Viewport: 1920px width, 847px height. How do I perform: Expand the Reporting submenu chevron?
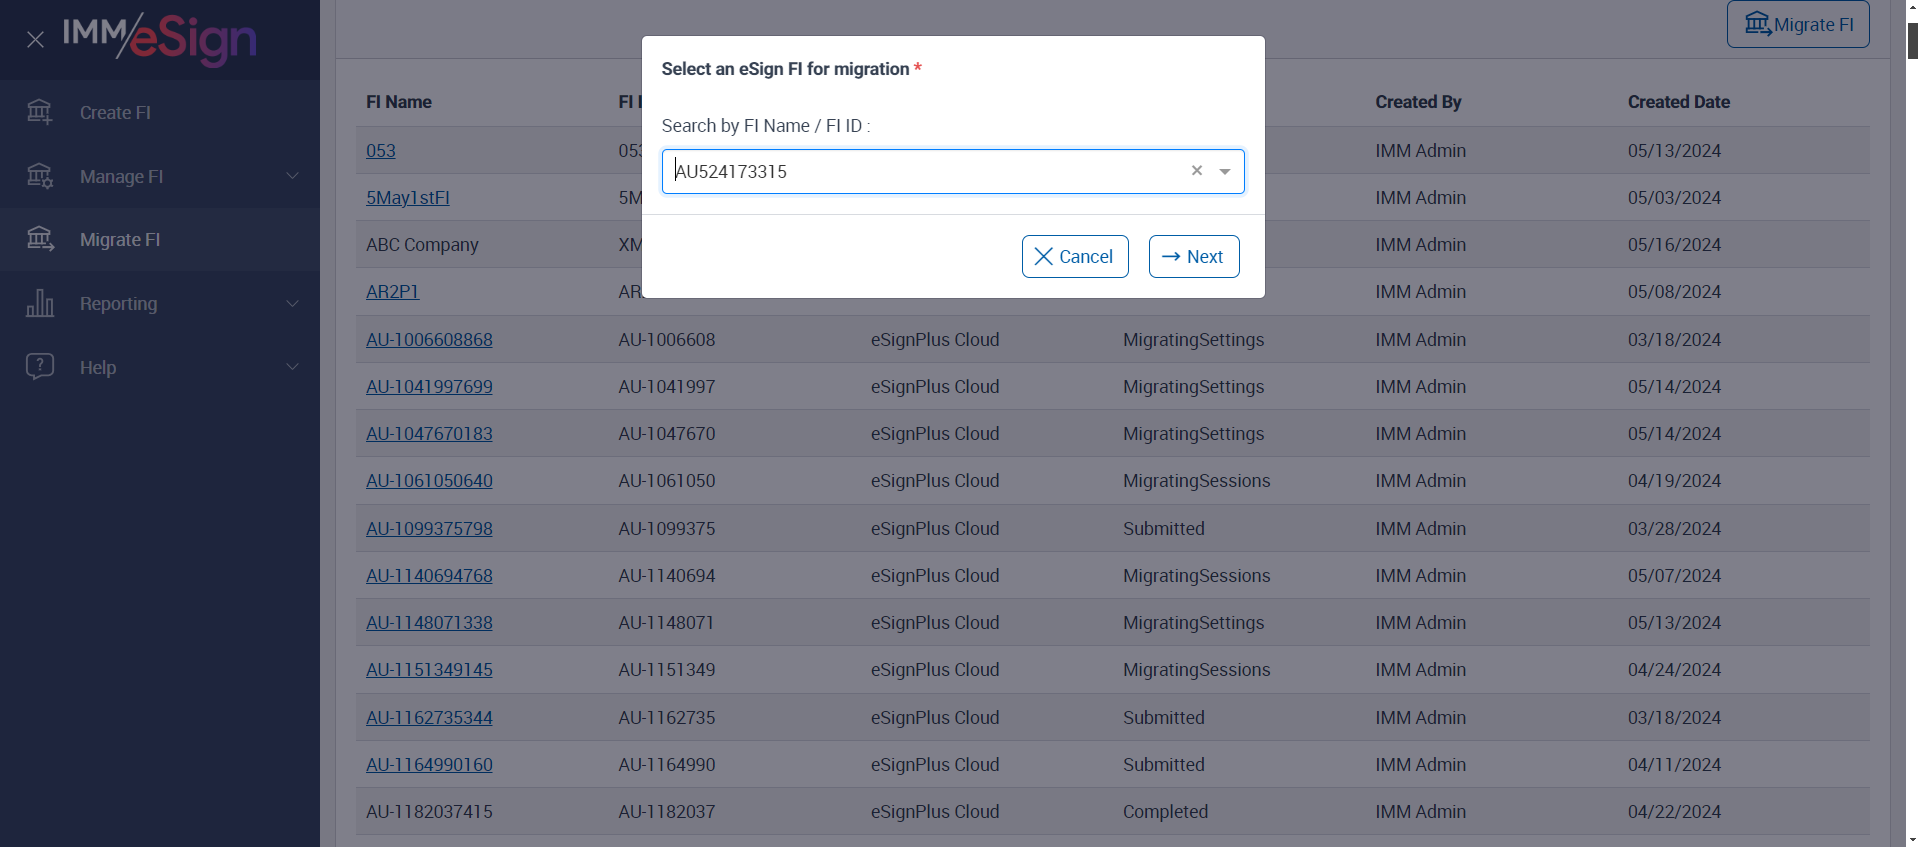(x=293, y=303)
